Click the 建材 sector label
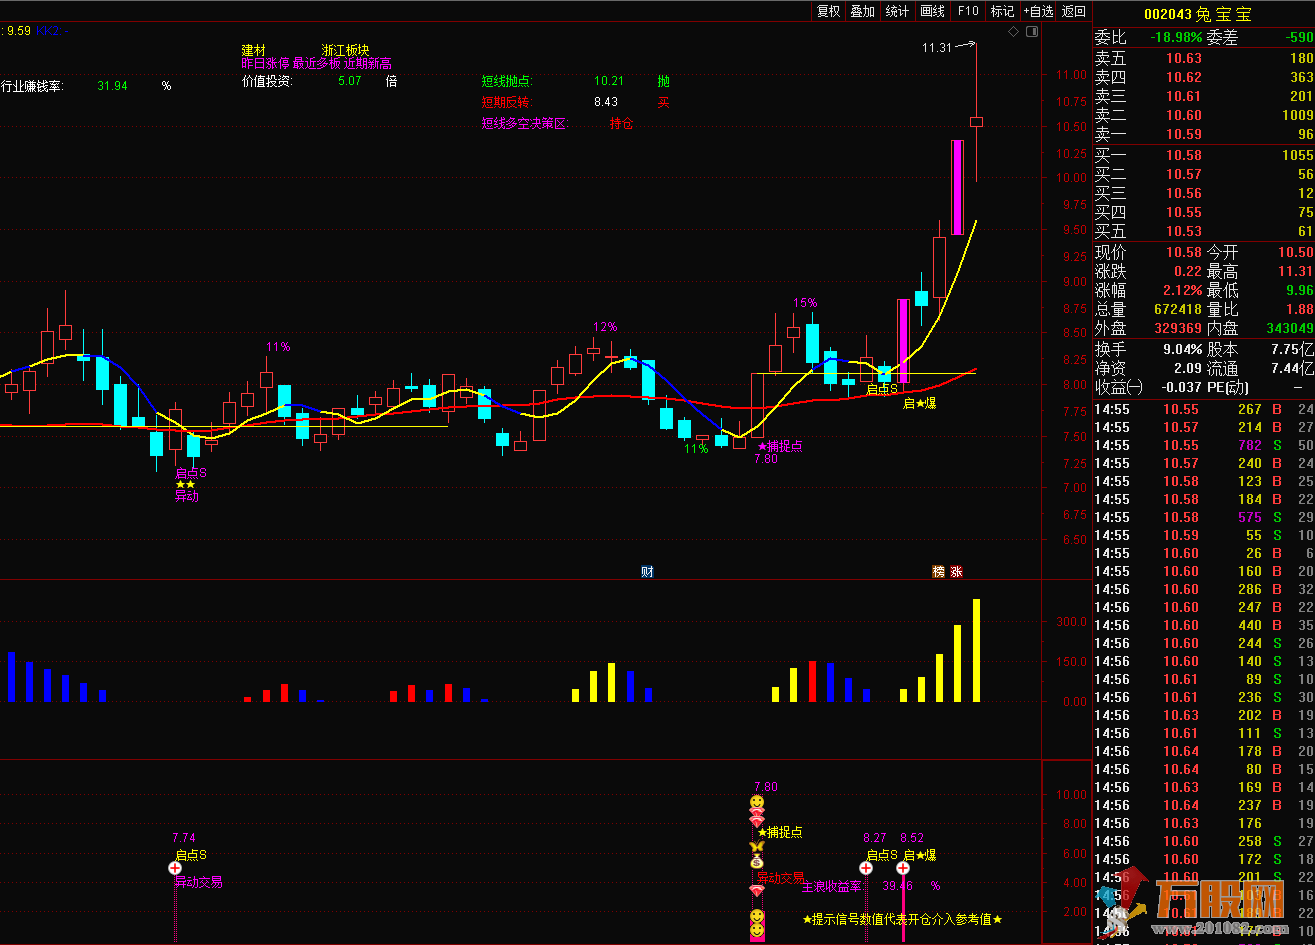 click(254, 50)
